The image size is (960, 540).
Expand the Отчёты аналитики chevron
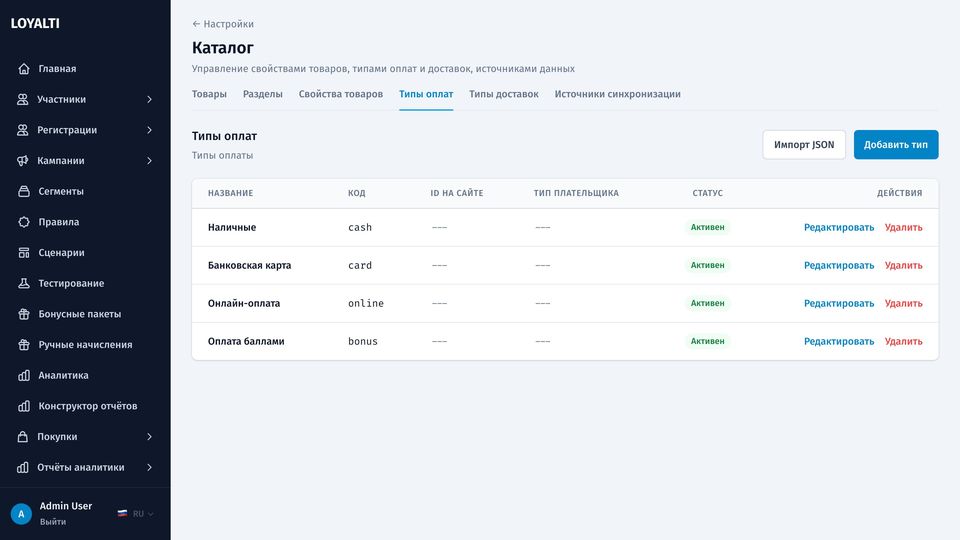tap(149, 467)
